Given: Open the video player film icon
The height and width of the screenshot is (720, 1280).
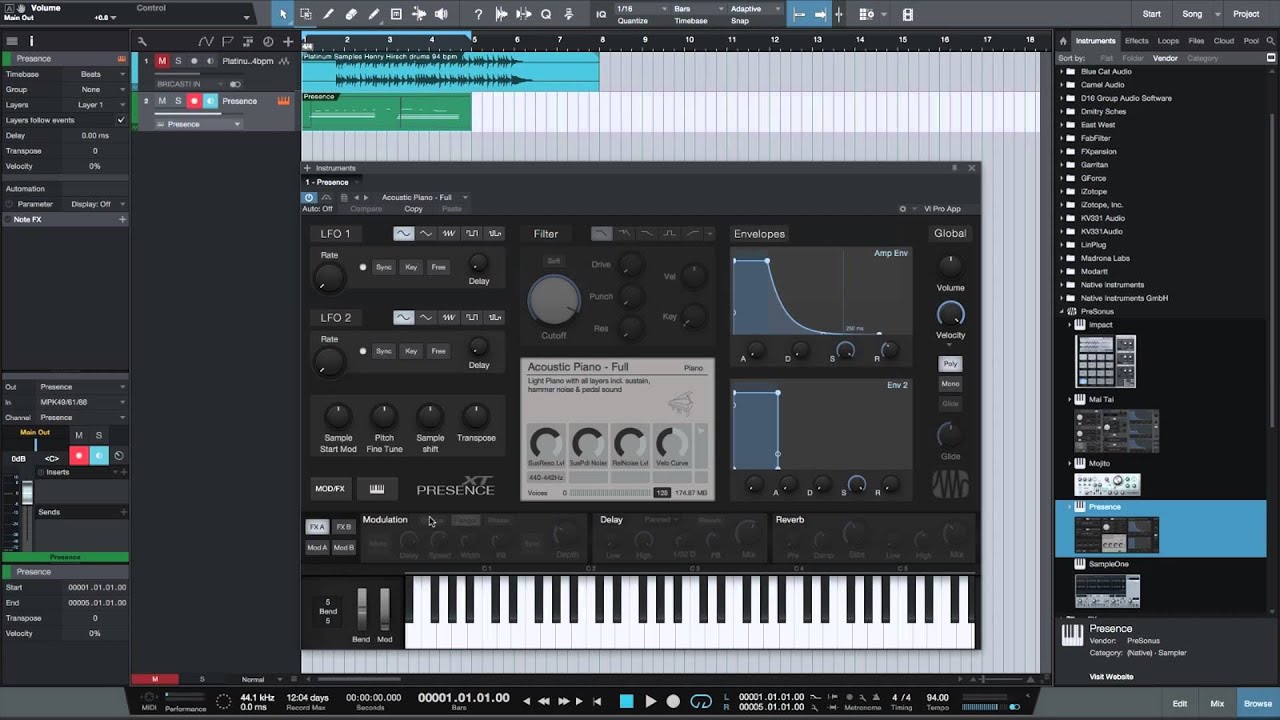Looking at the screenshot, I should [x=908, y=14].
